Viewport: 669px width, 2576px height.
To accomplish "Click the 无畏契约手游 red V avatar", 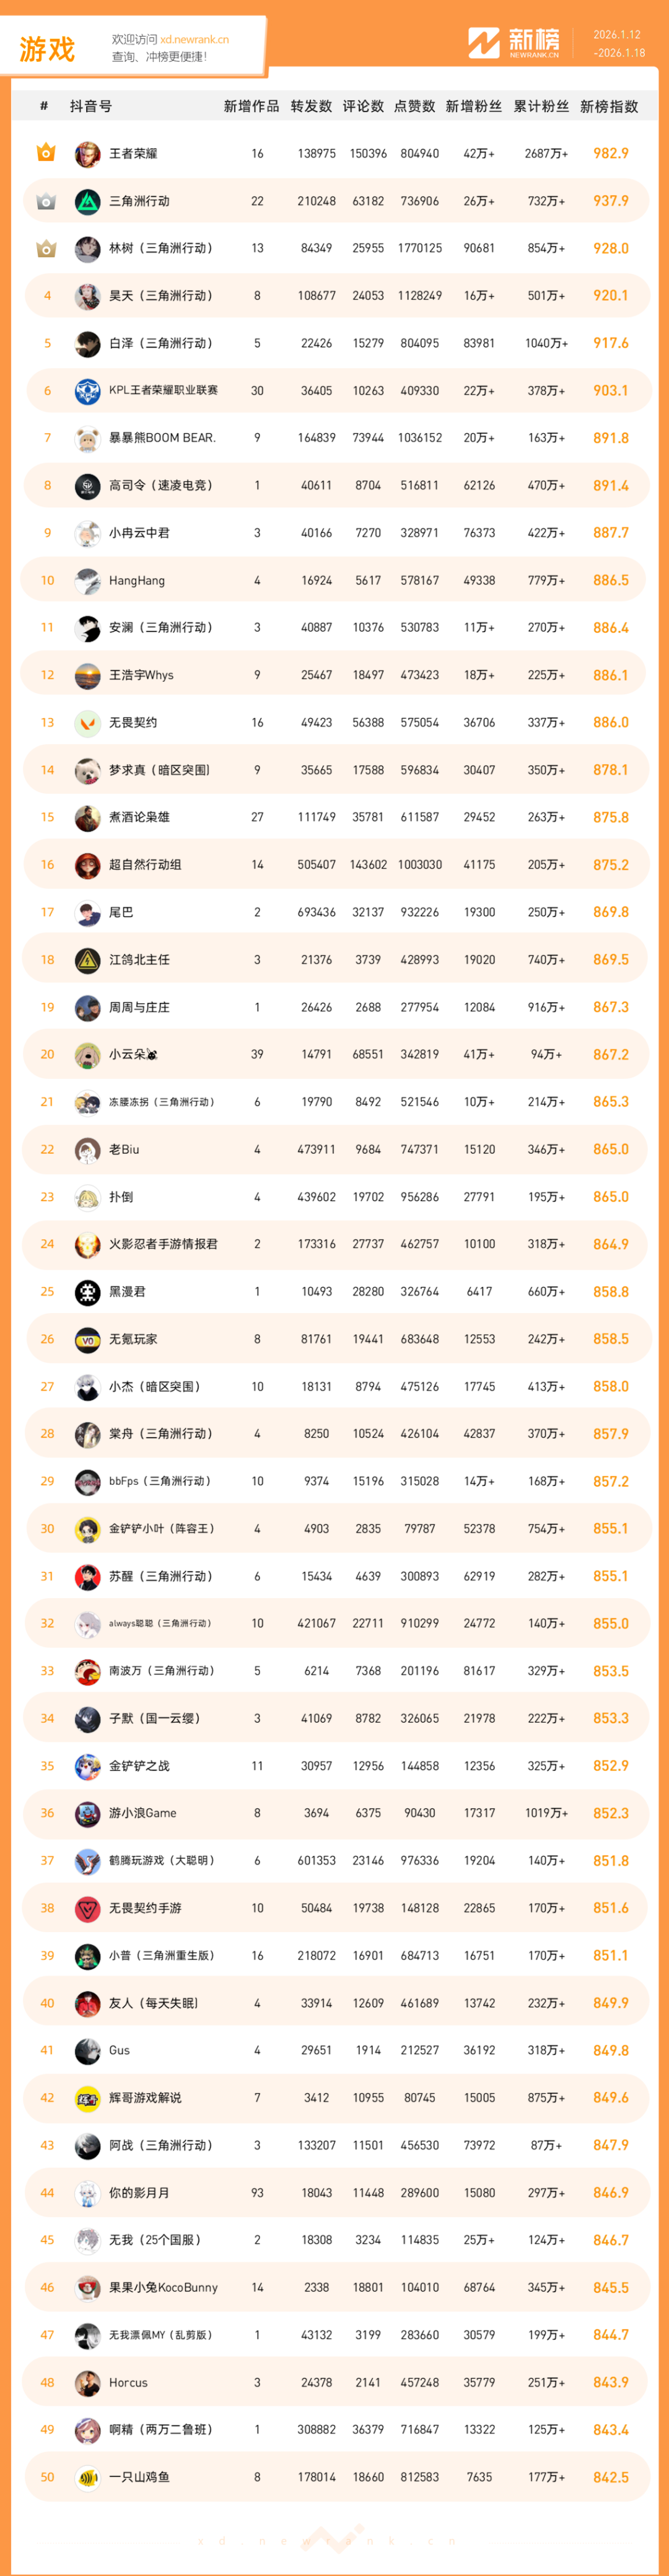I will coord(87,1908).
